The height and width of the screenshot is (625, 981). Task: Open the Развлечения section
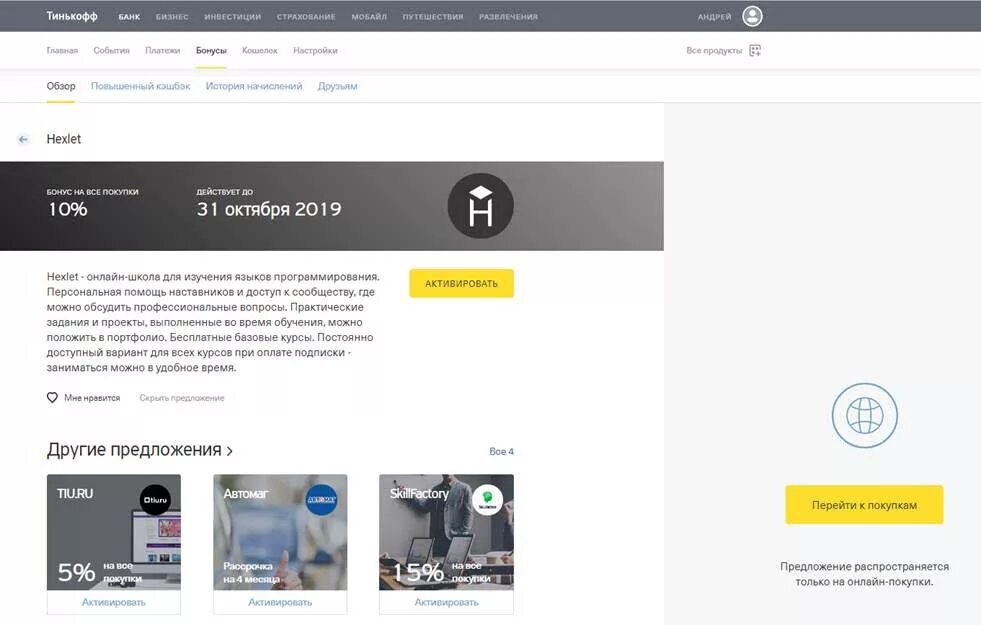tap(508, 17)
